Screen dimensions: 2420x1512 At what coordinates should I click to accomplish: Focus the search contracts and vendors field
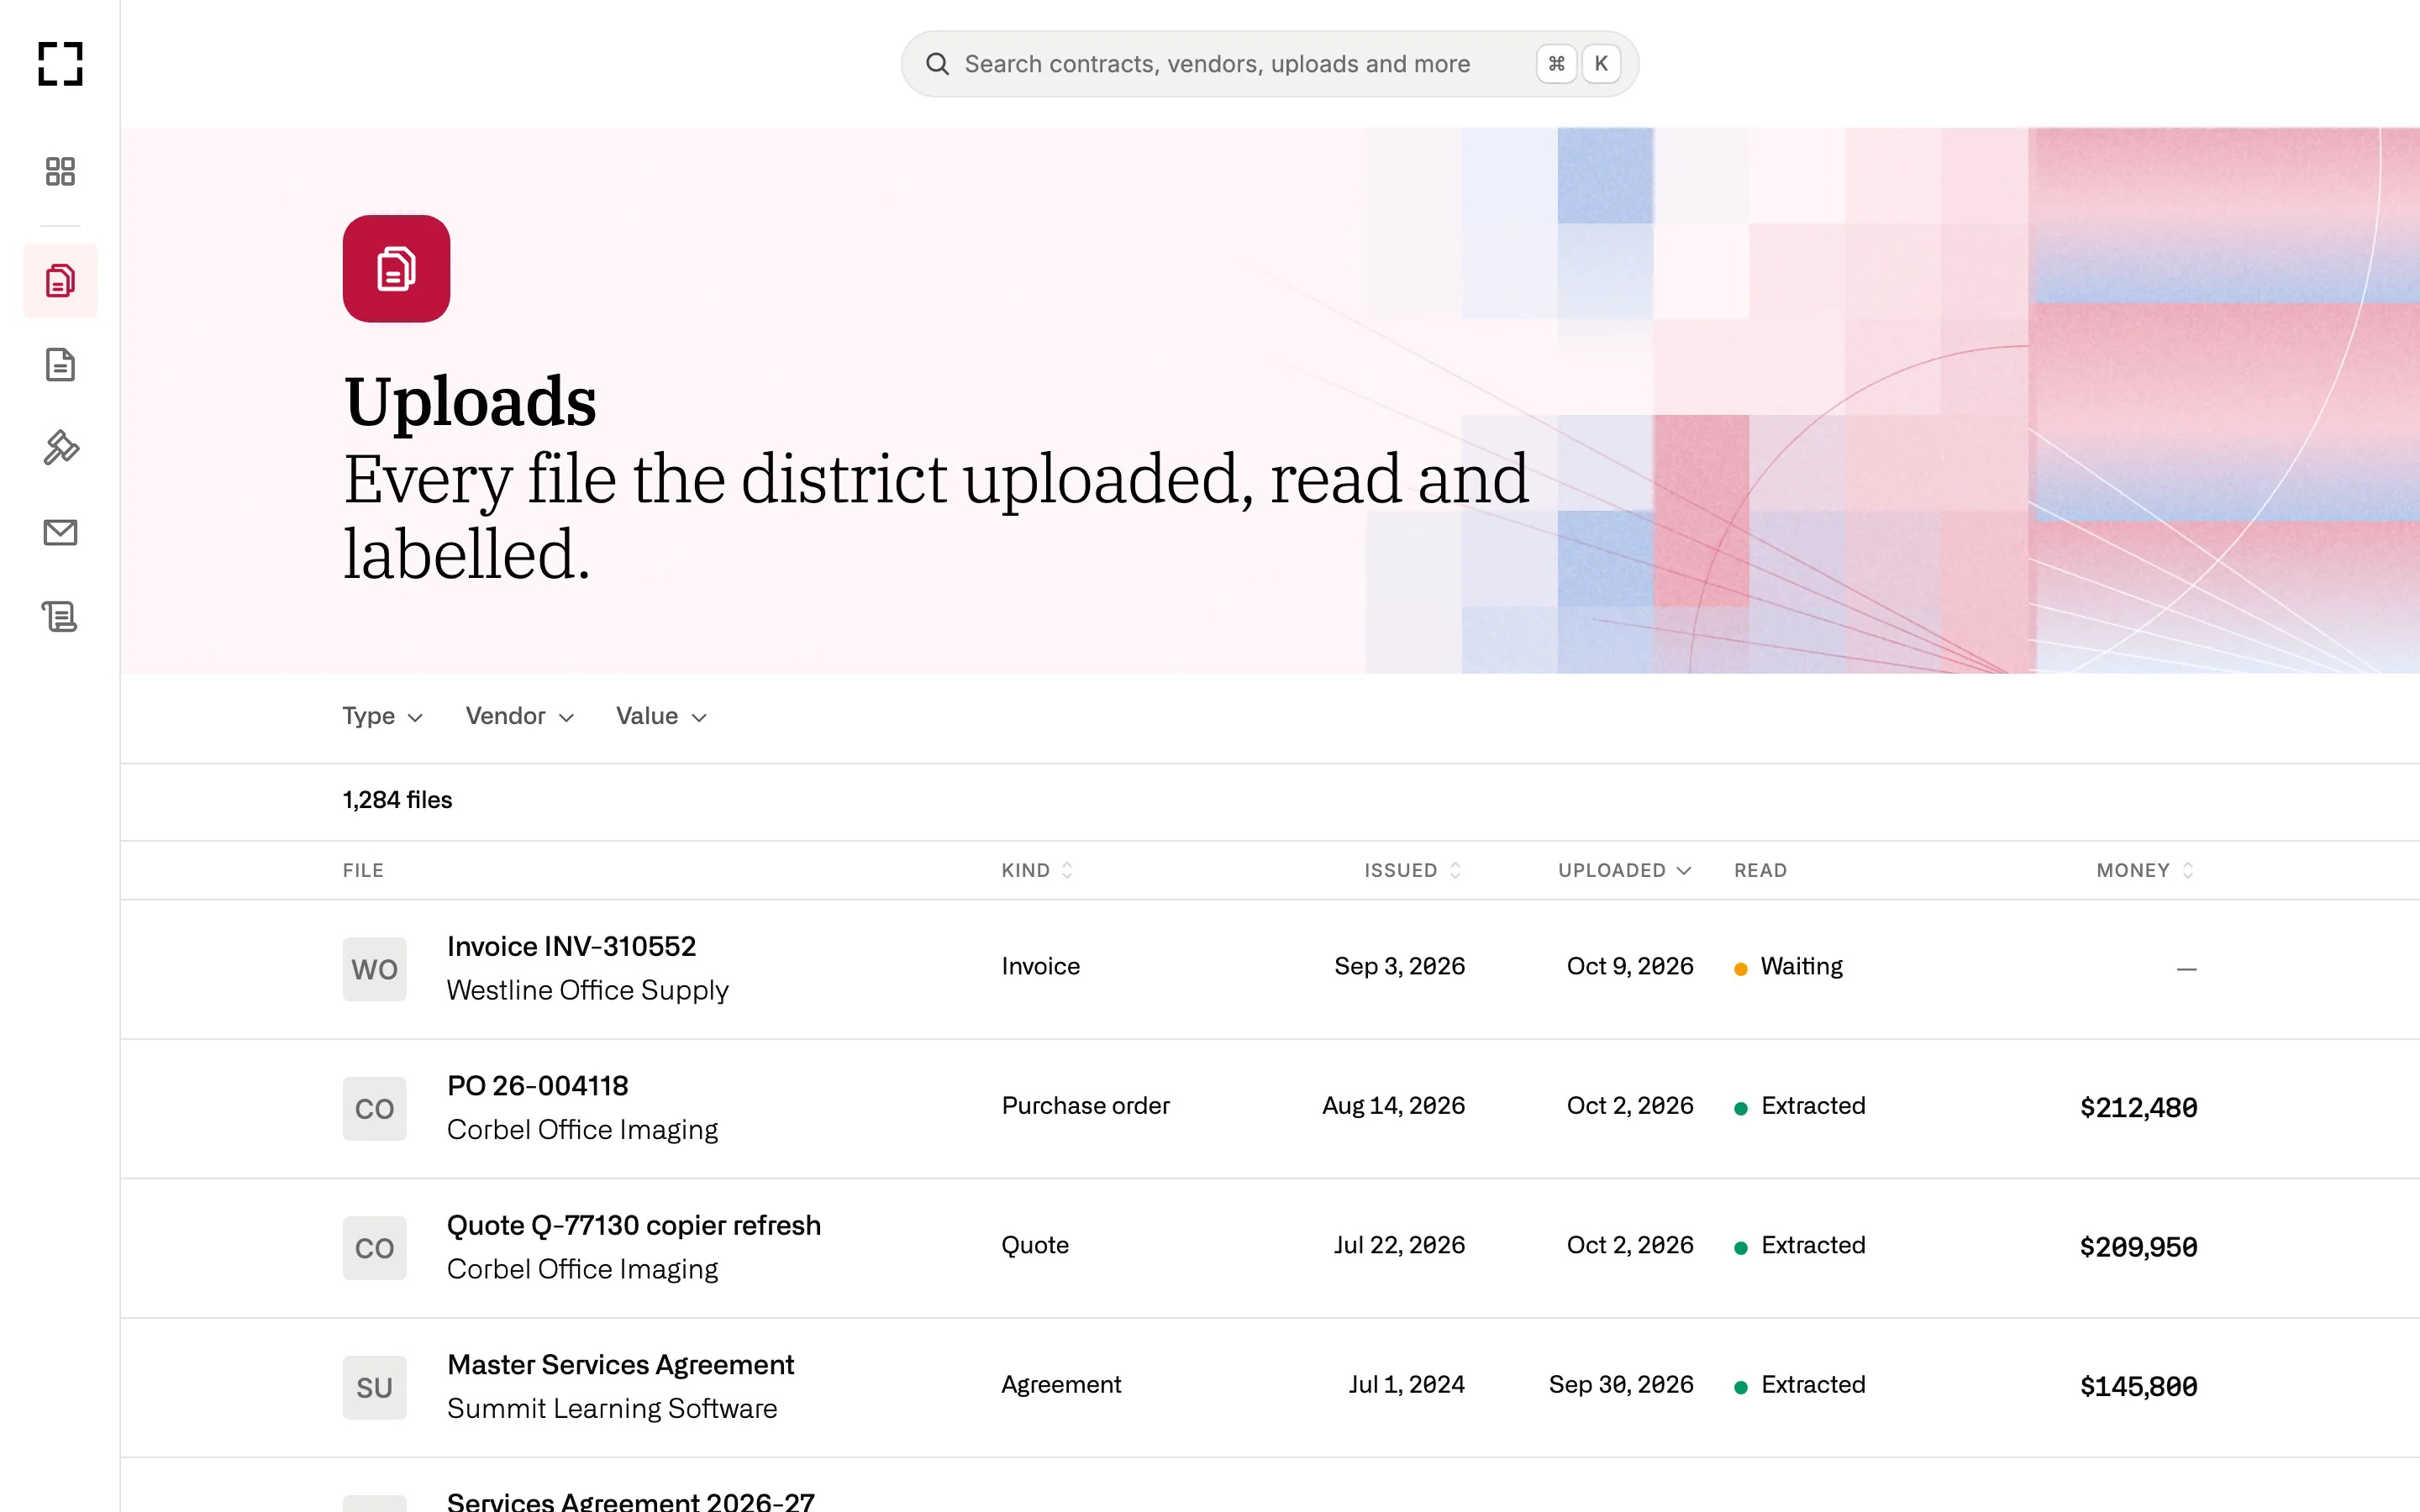1269,64
